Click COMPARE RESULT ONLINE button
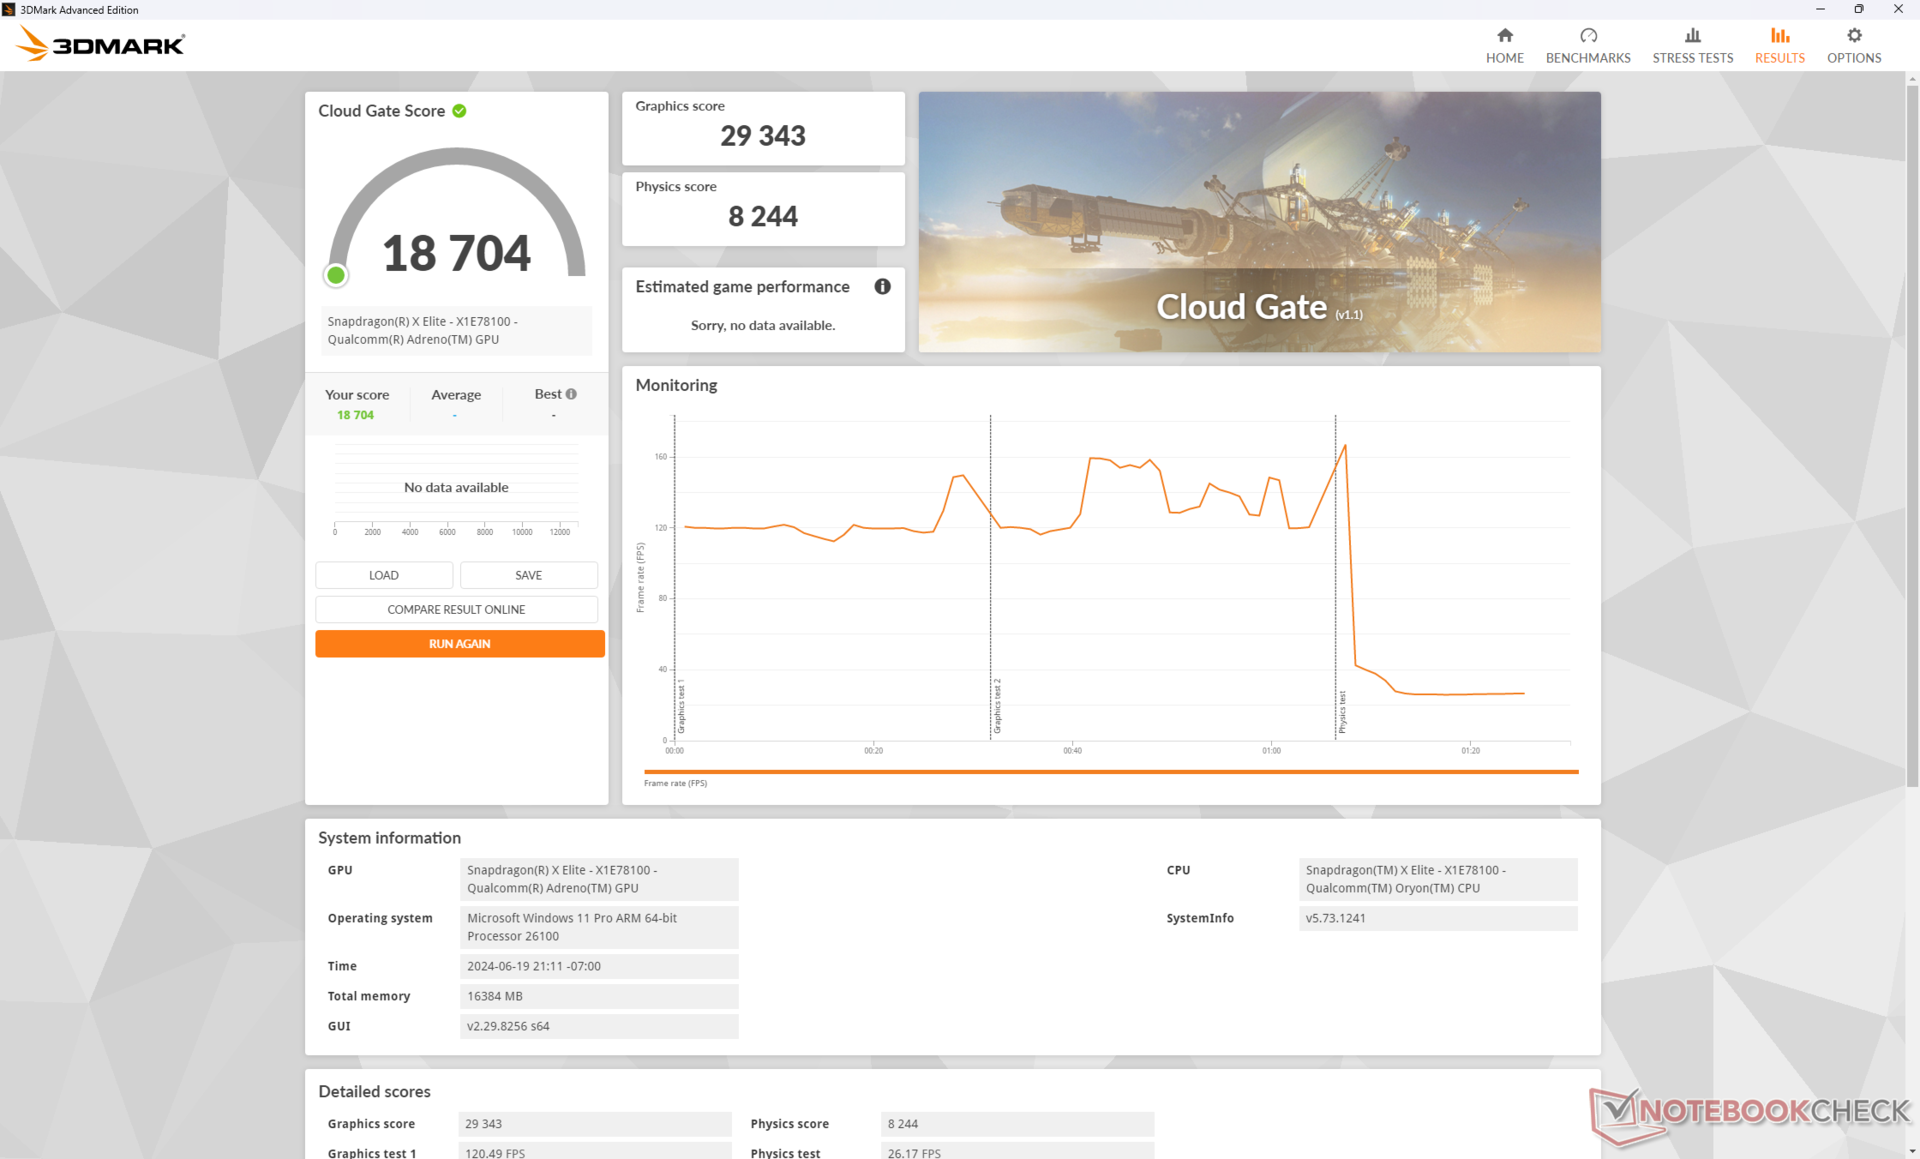Image resolution: width=1920 pixels, height=1159 pixels. coord(456,609)
